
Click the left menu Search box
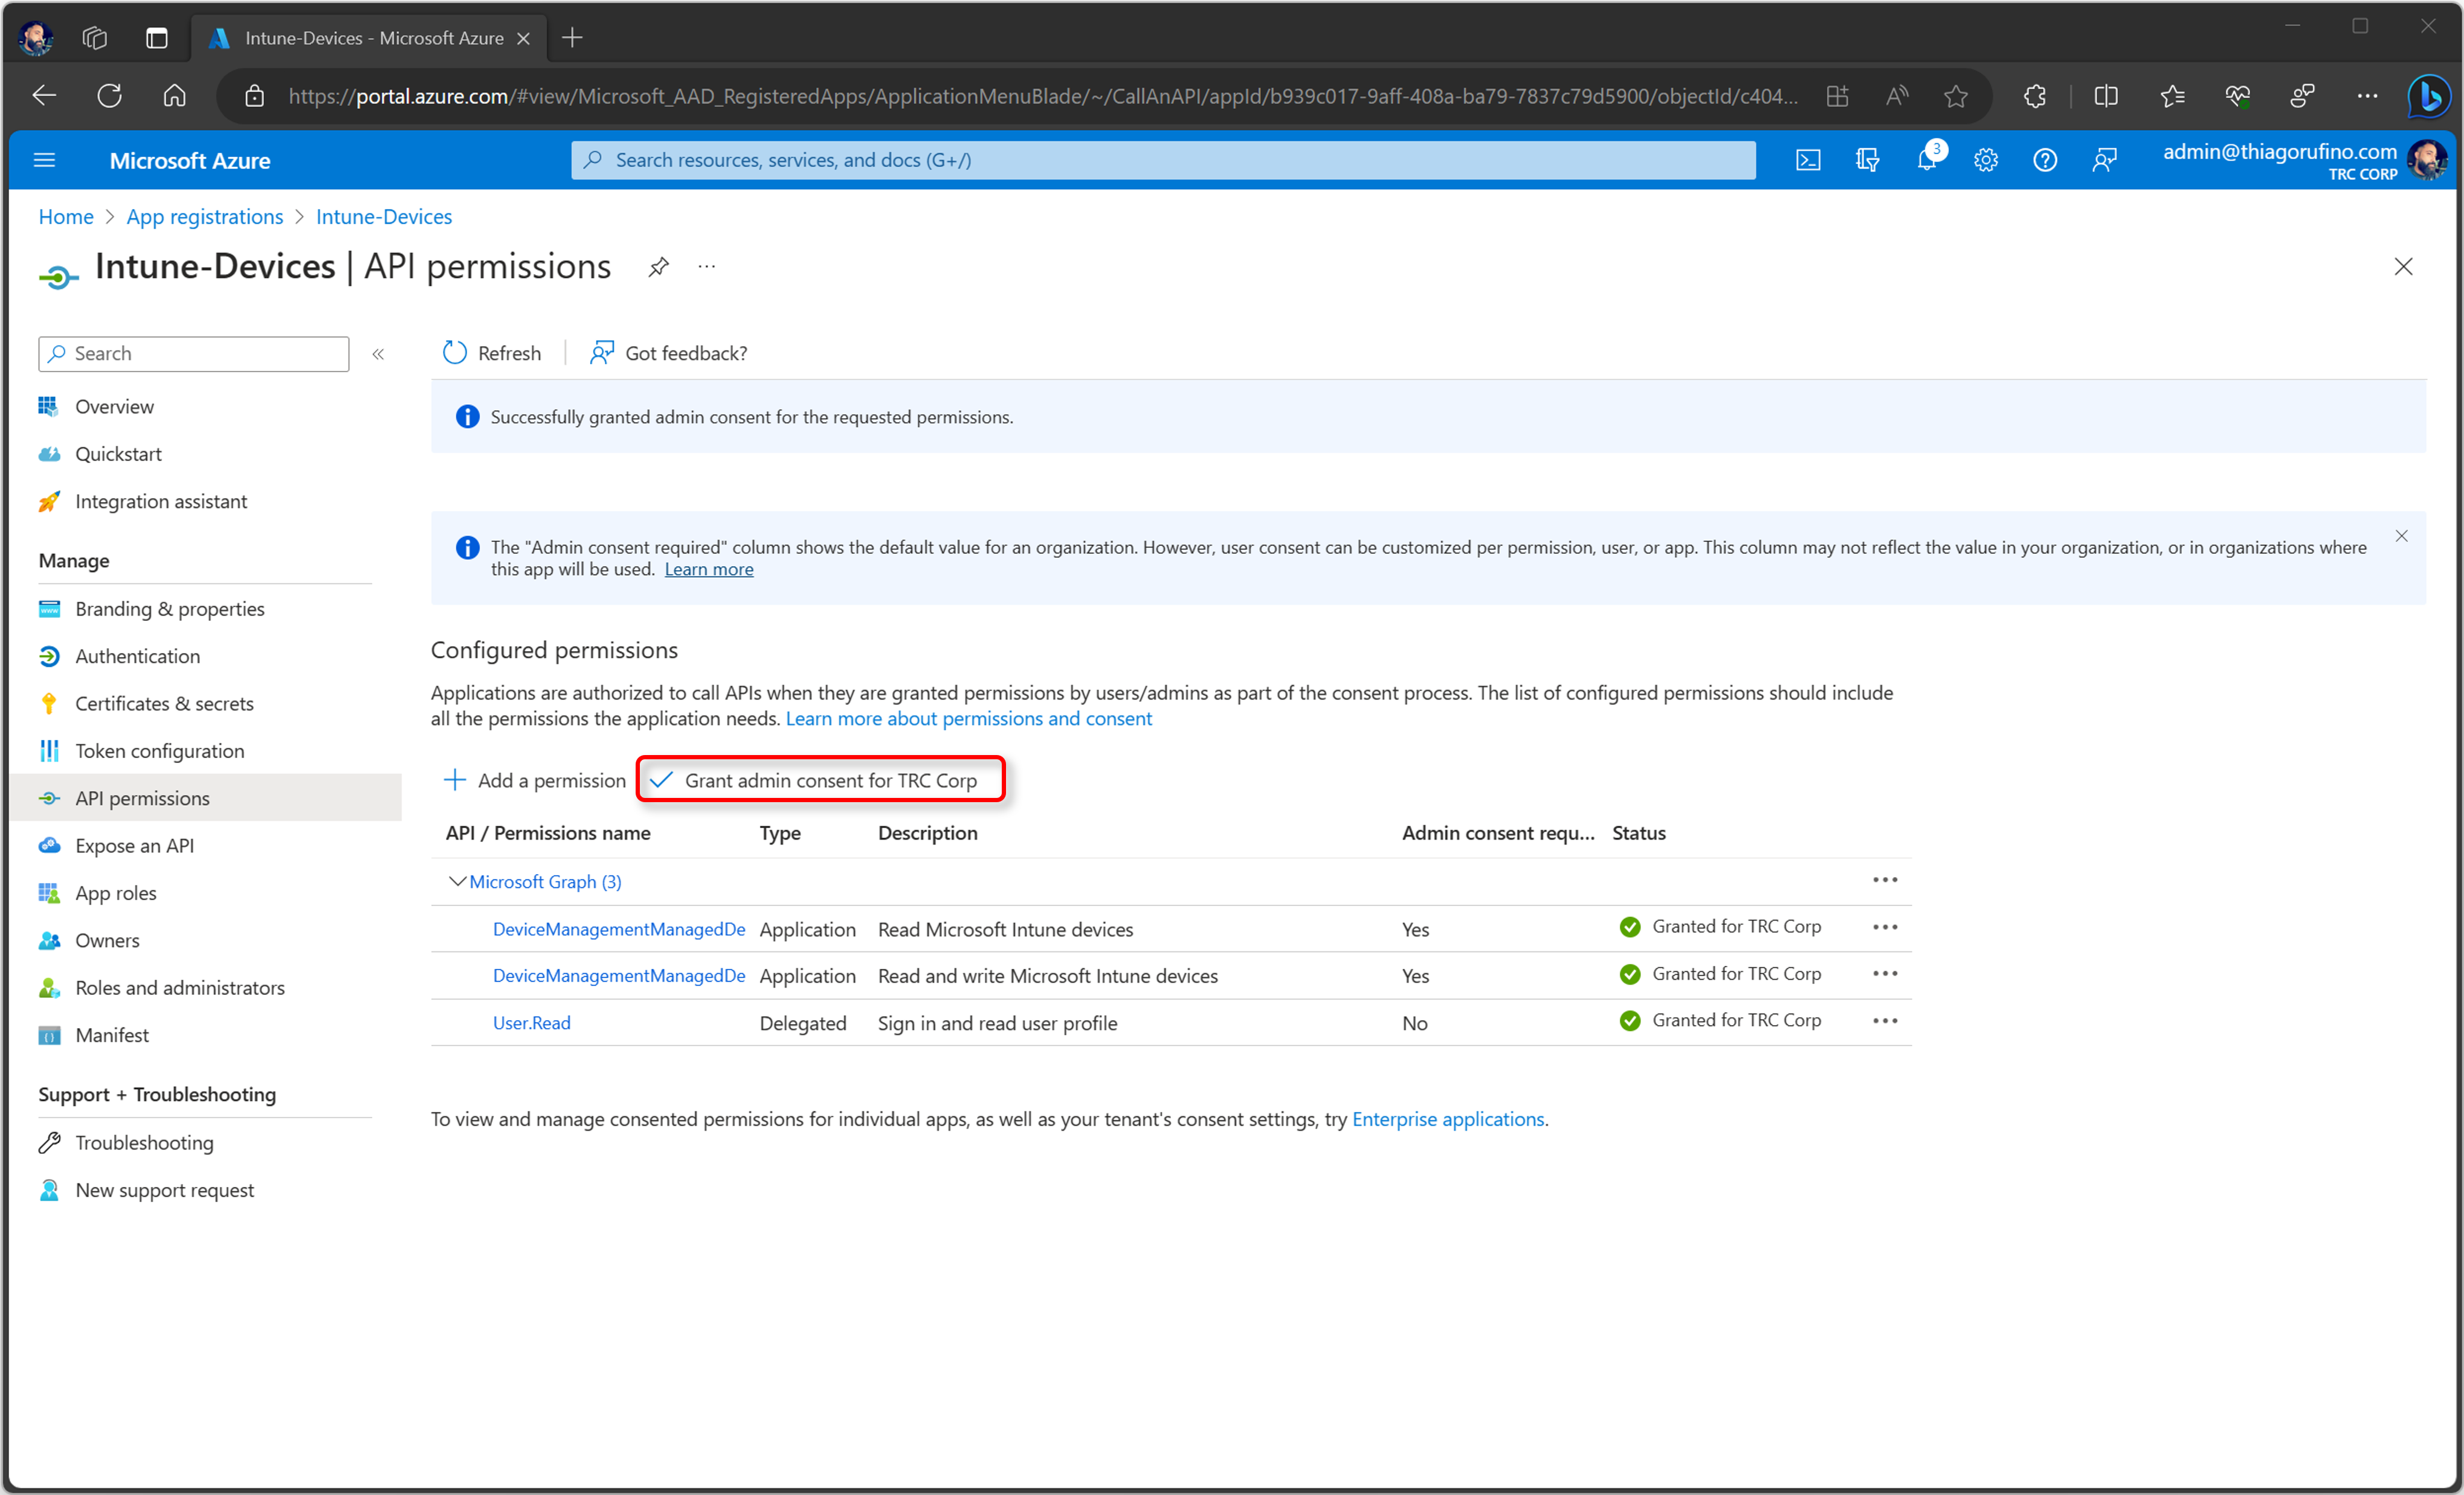194,353
